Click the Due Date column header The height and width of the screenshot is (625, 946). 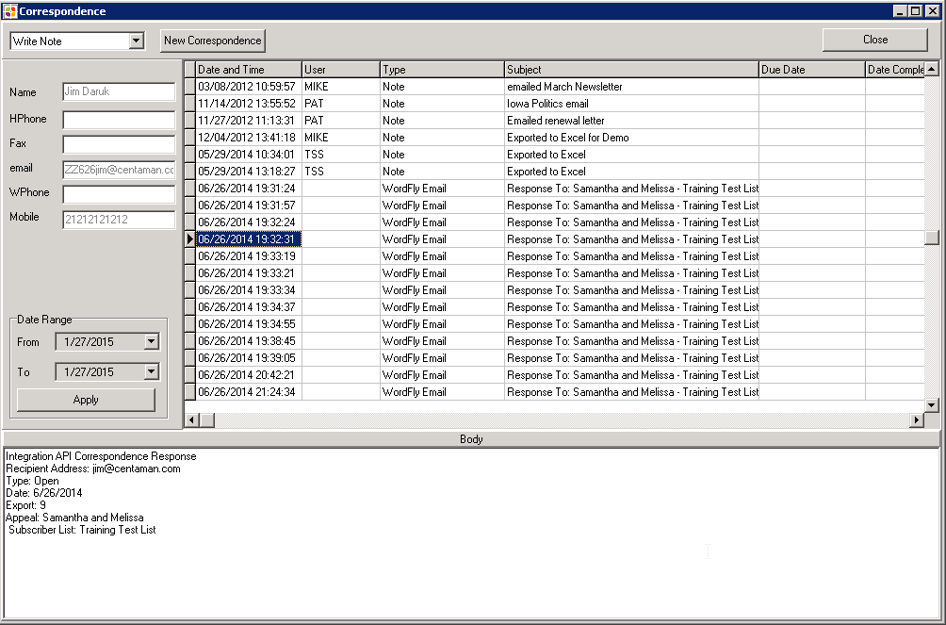coord(812,69)
